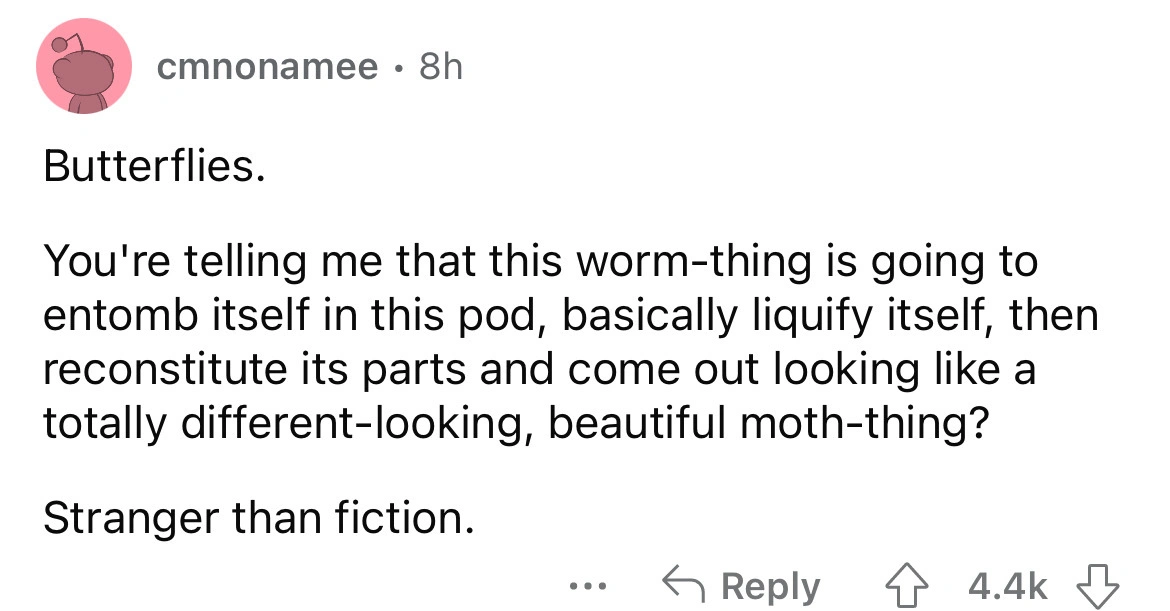Click the line starting "reconstitute its parts"

(x=538, y=367)
